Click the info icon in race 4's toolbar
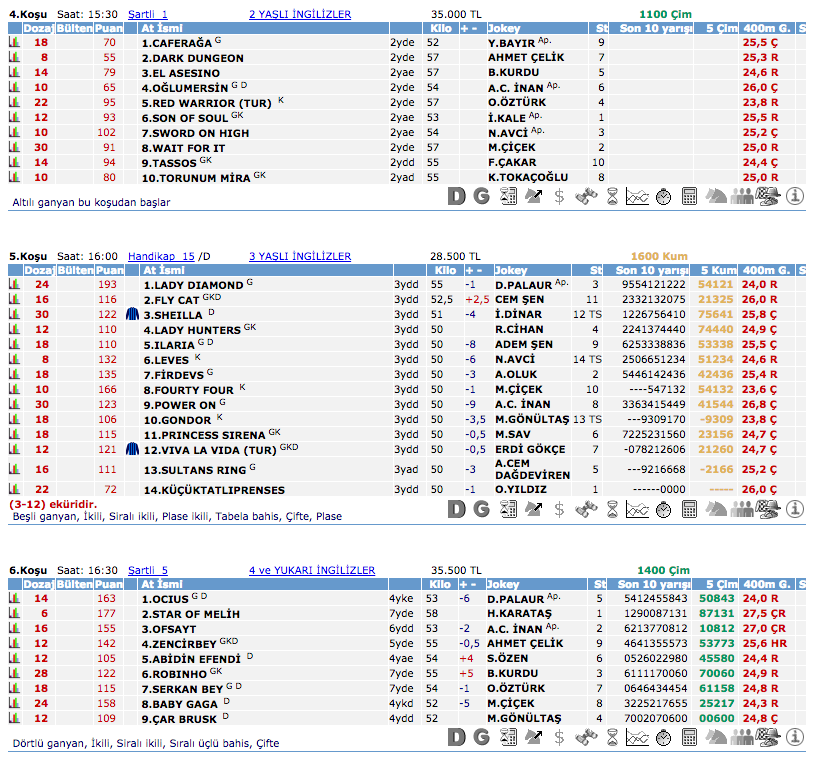Image resolution: width=833 pixels, height=758 pixels. pyautogui.click(x=795, y=196)
